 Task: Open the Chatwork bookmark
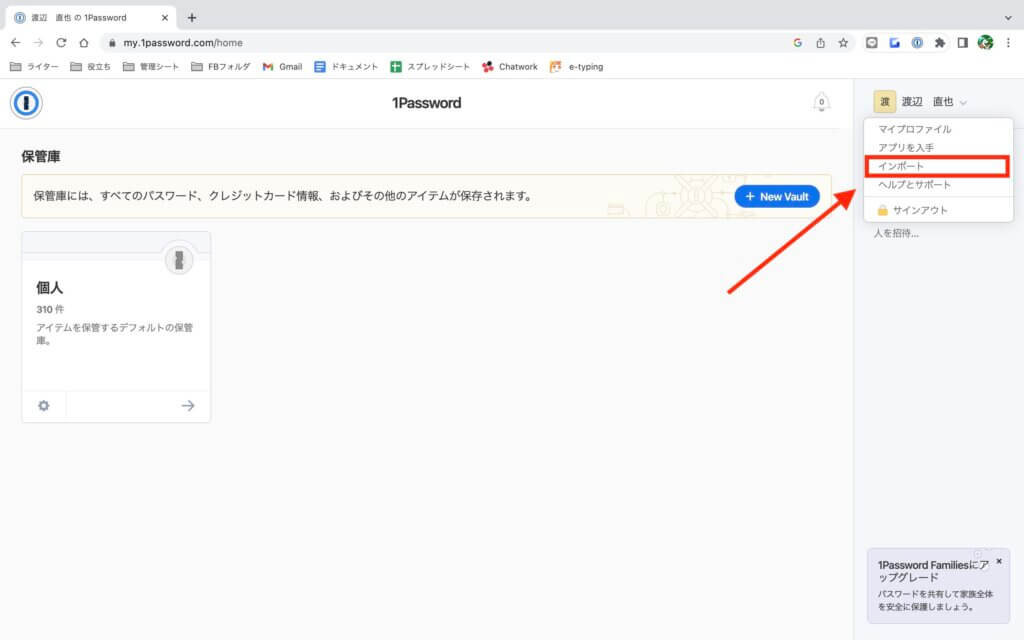[509, 67]
